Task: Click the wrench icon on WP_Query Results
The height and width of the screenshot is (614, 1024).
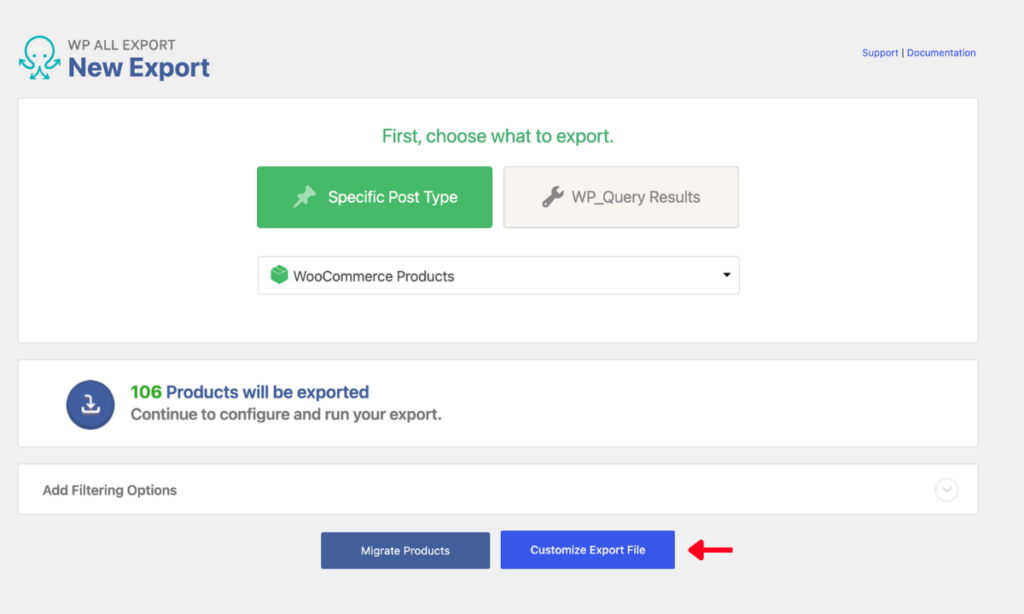Action: tap(552, 197)
